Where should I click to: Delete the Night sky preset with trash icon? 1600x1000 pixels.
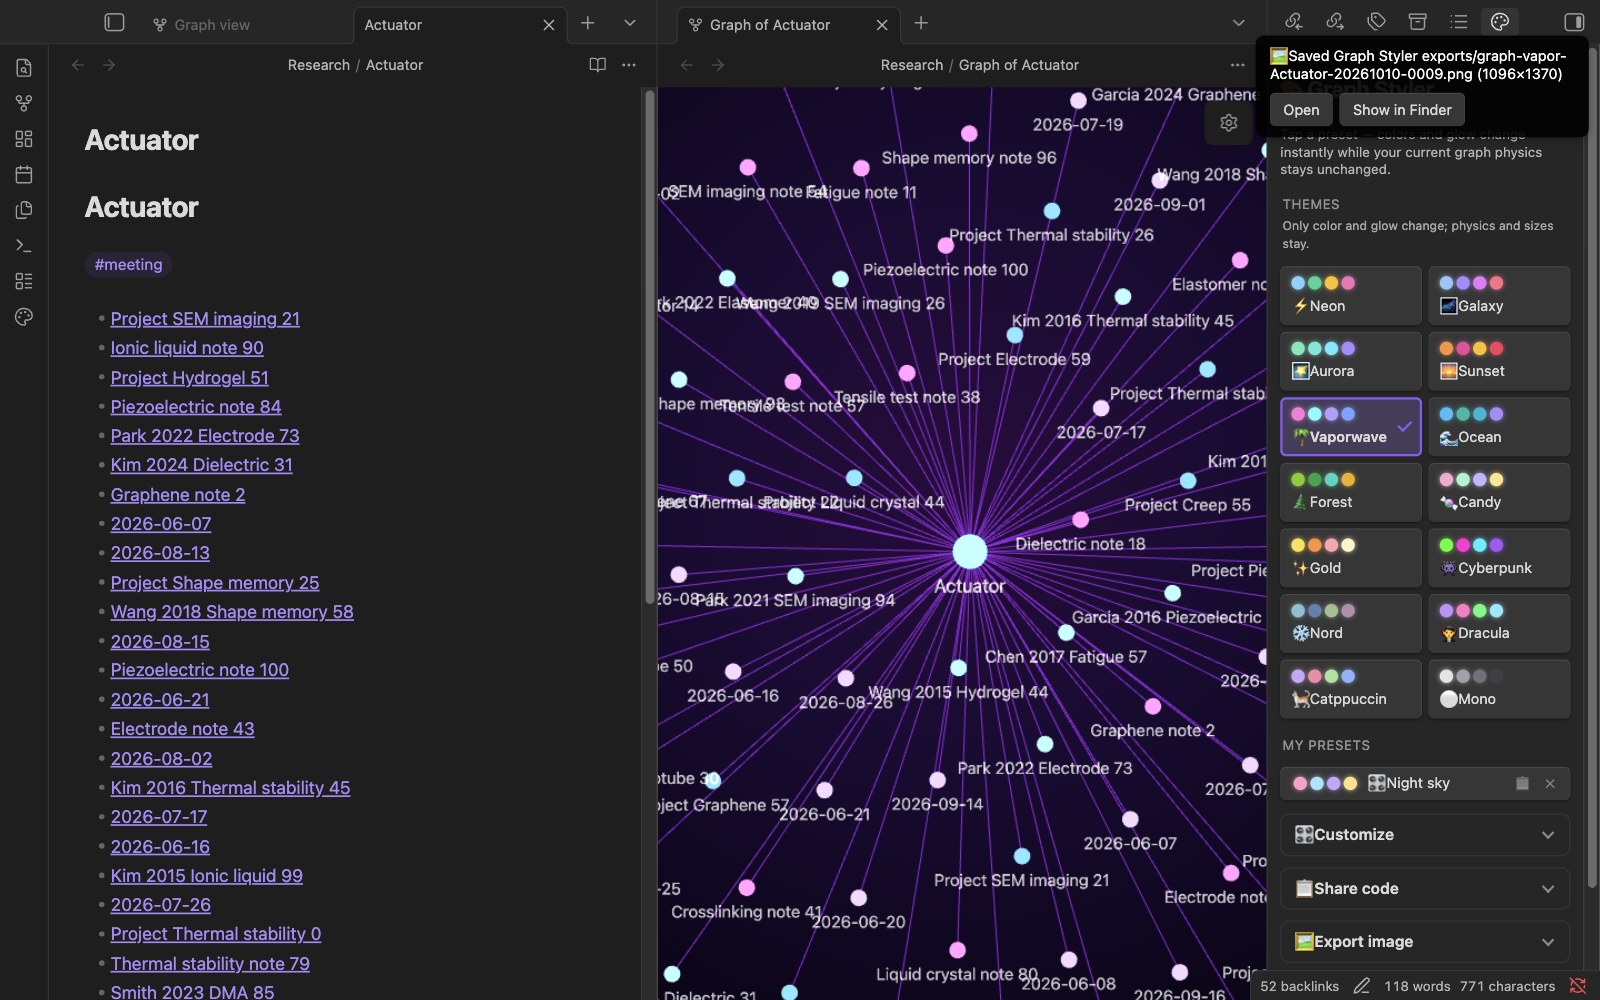click(x=1522, y=784)
